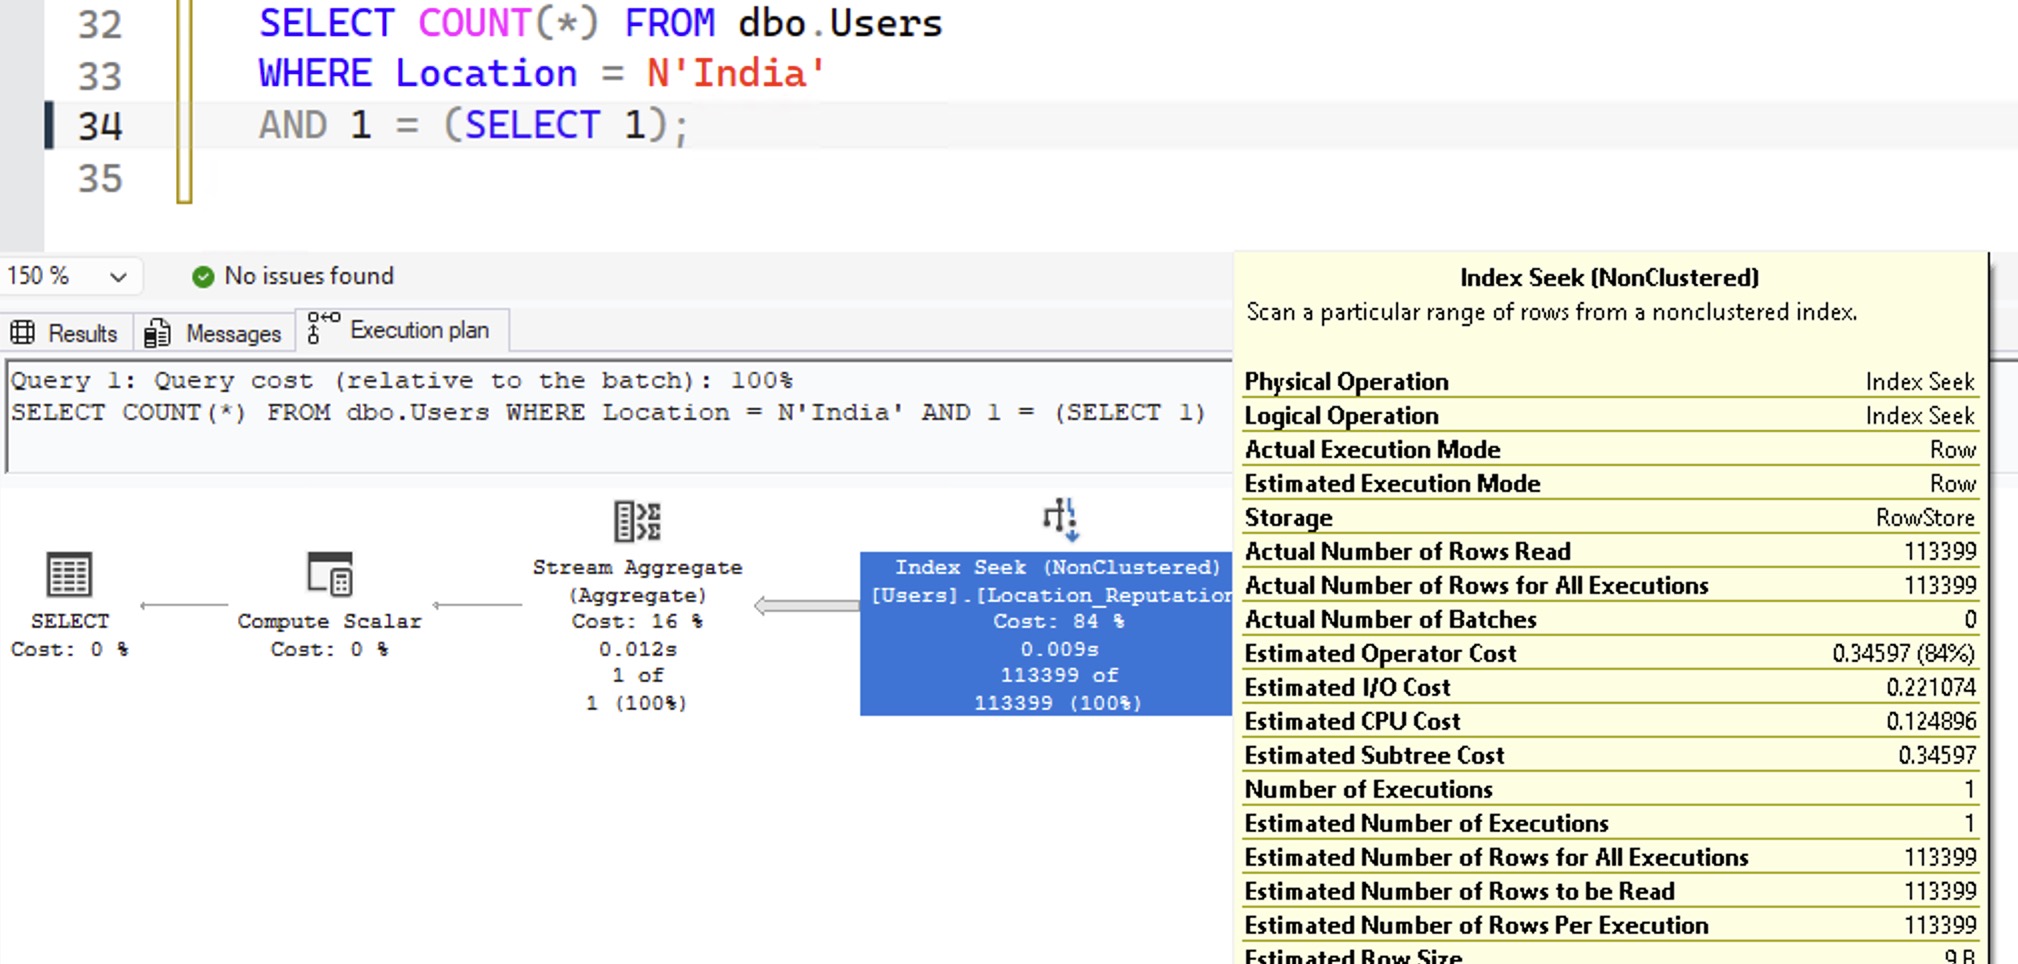The width and height of the screenshot is (2018, 964).
Task: Click the Stream Aggregate Cost: 16 % label
Action: pos(637,621)
